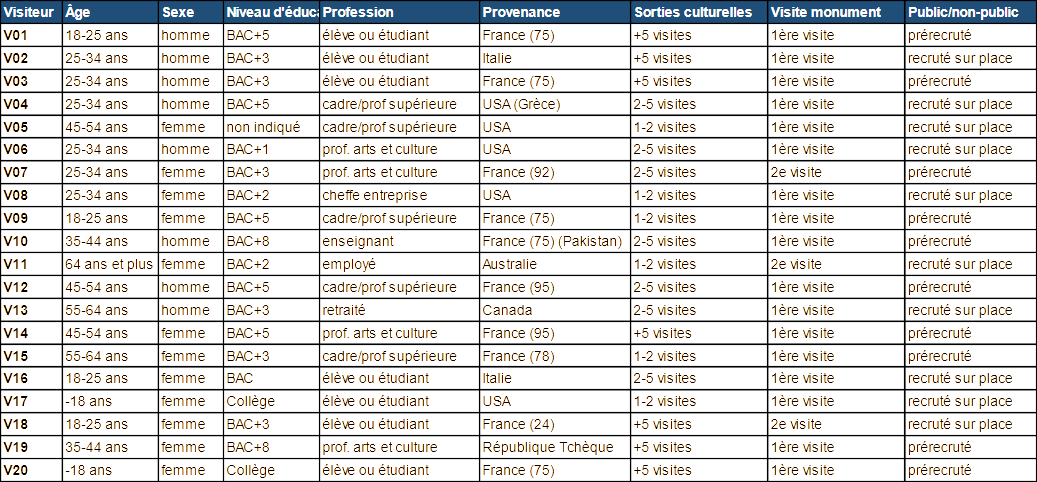Select the Profession column header
The image size is (1037, 482).
click(399, 12)
